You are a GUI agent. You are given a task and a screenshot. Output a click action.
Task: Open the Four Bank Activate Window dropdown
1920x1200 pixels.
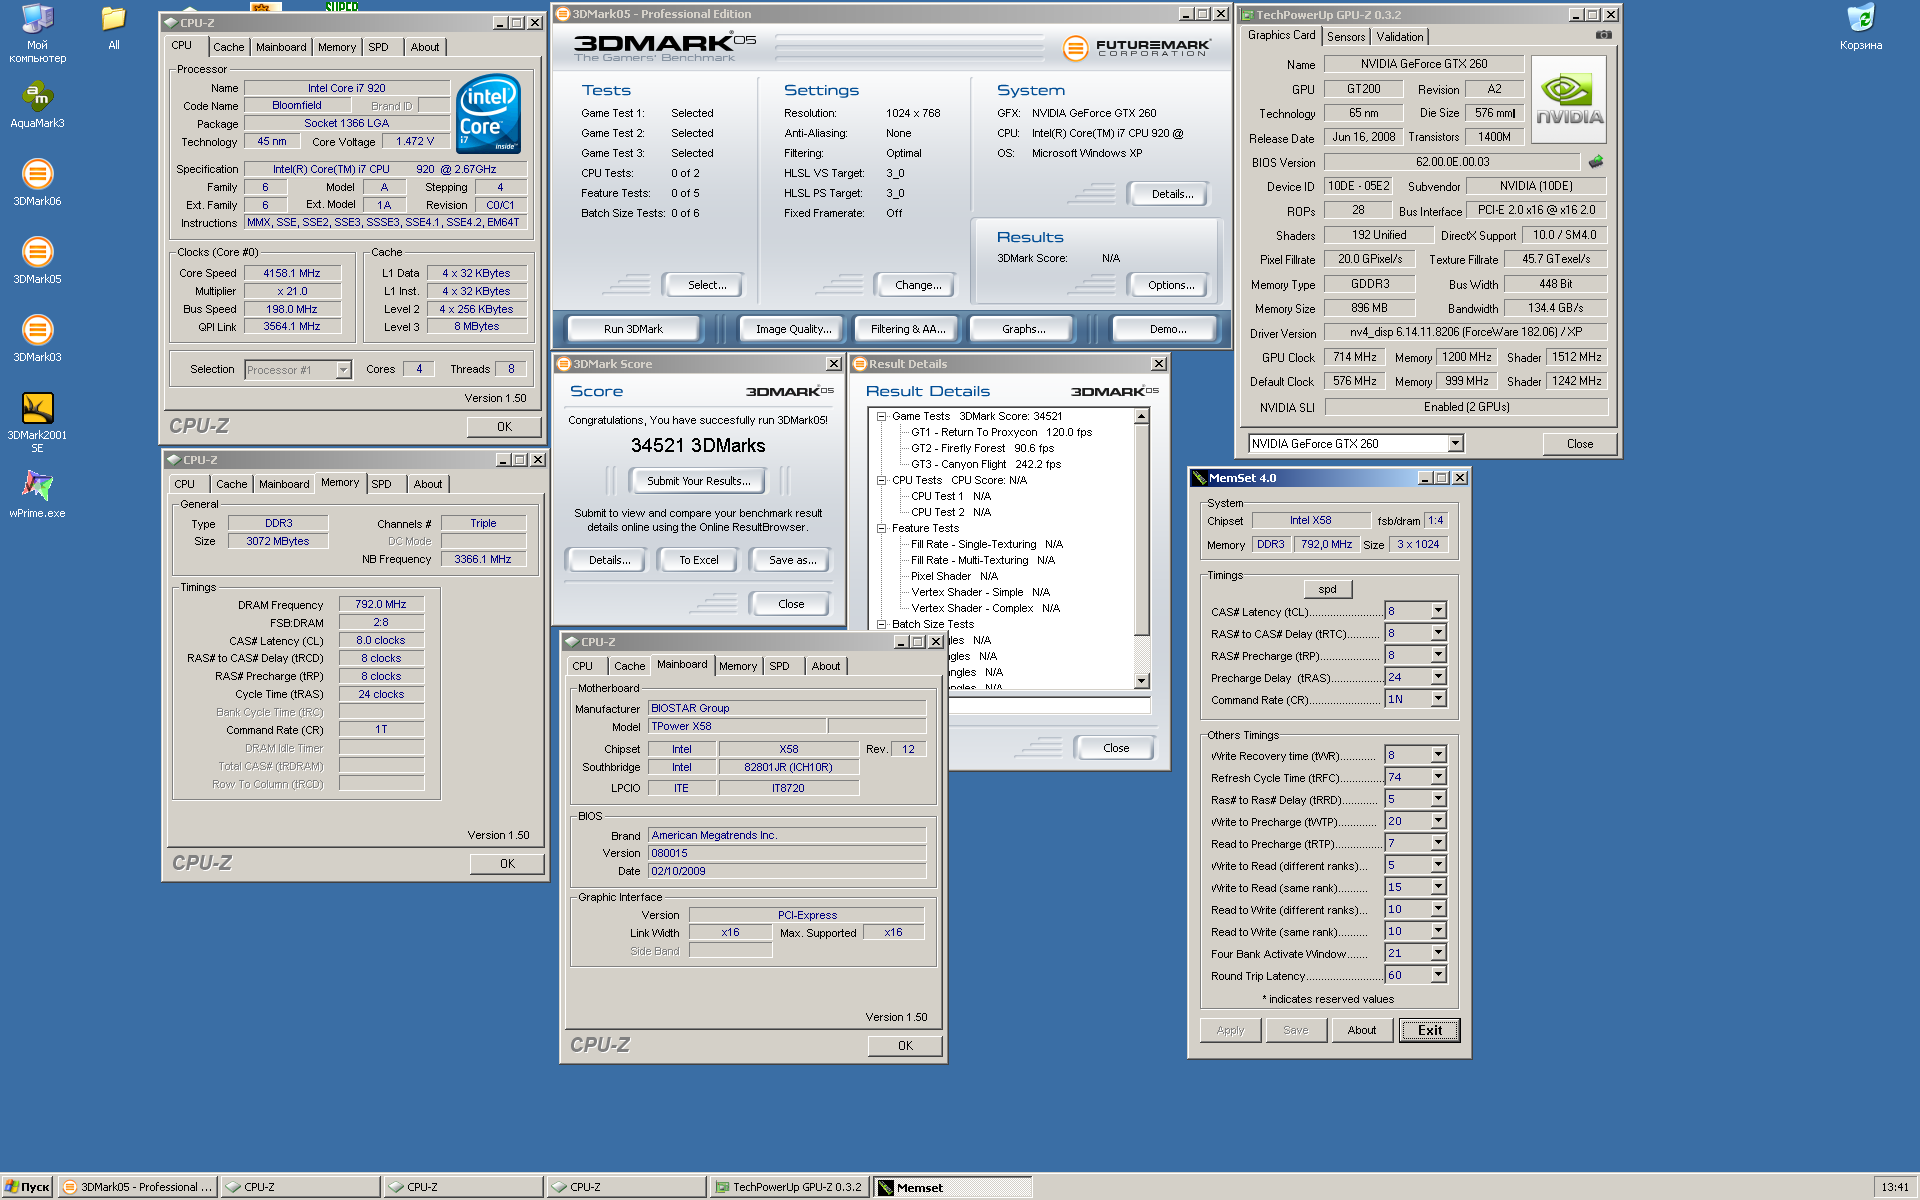coord(1438,953)
